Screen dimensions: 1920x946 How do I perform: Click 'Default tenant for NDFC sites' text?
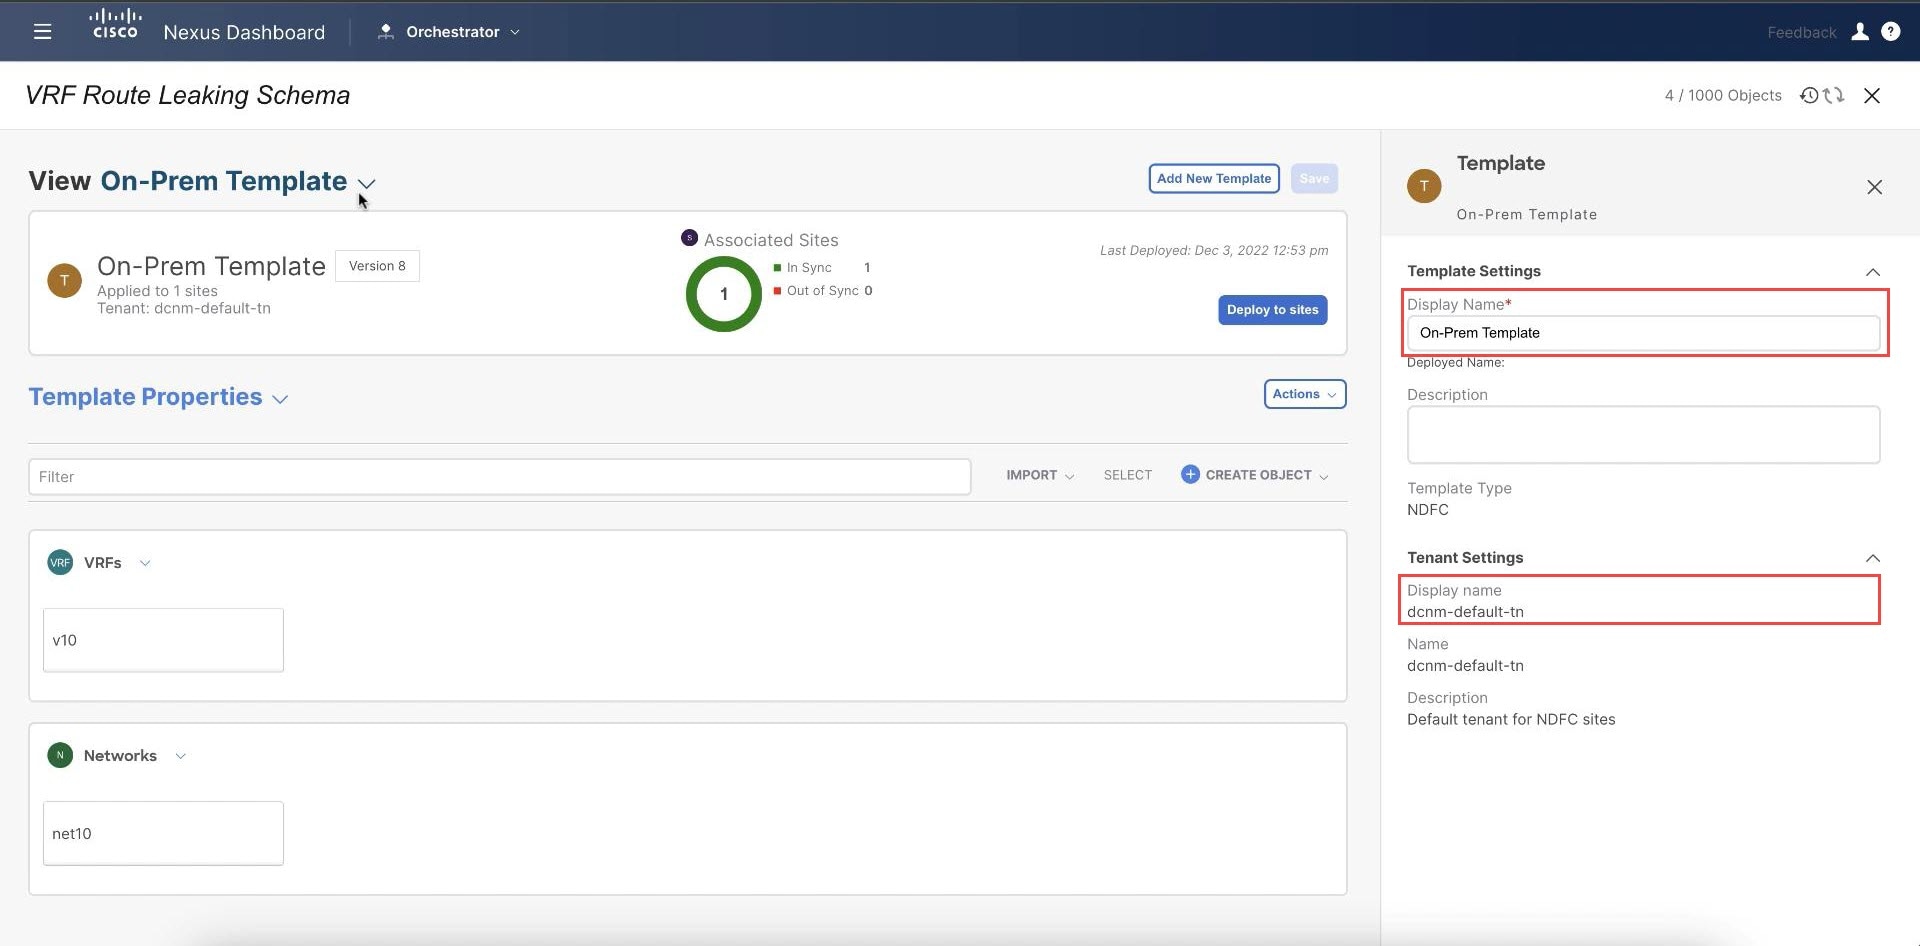click(1511, 720)
